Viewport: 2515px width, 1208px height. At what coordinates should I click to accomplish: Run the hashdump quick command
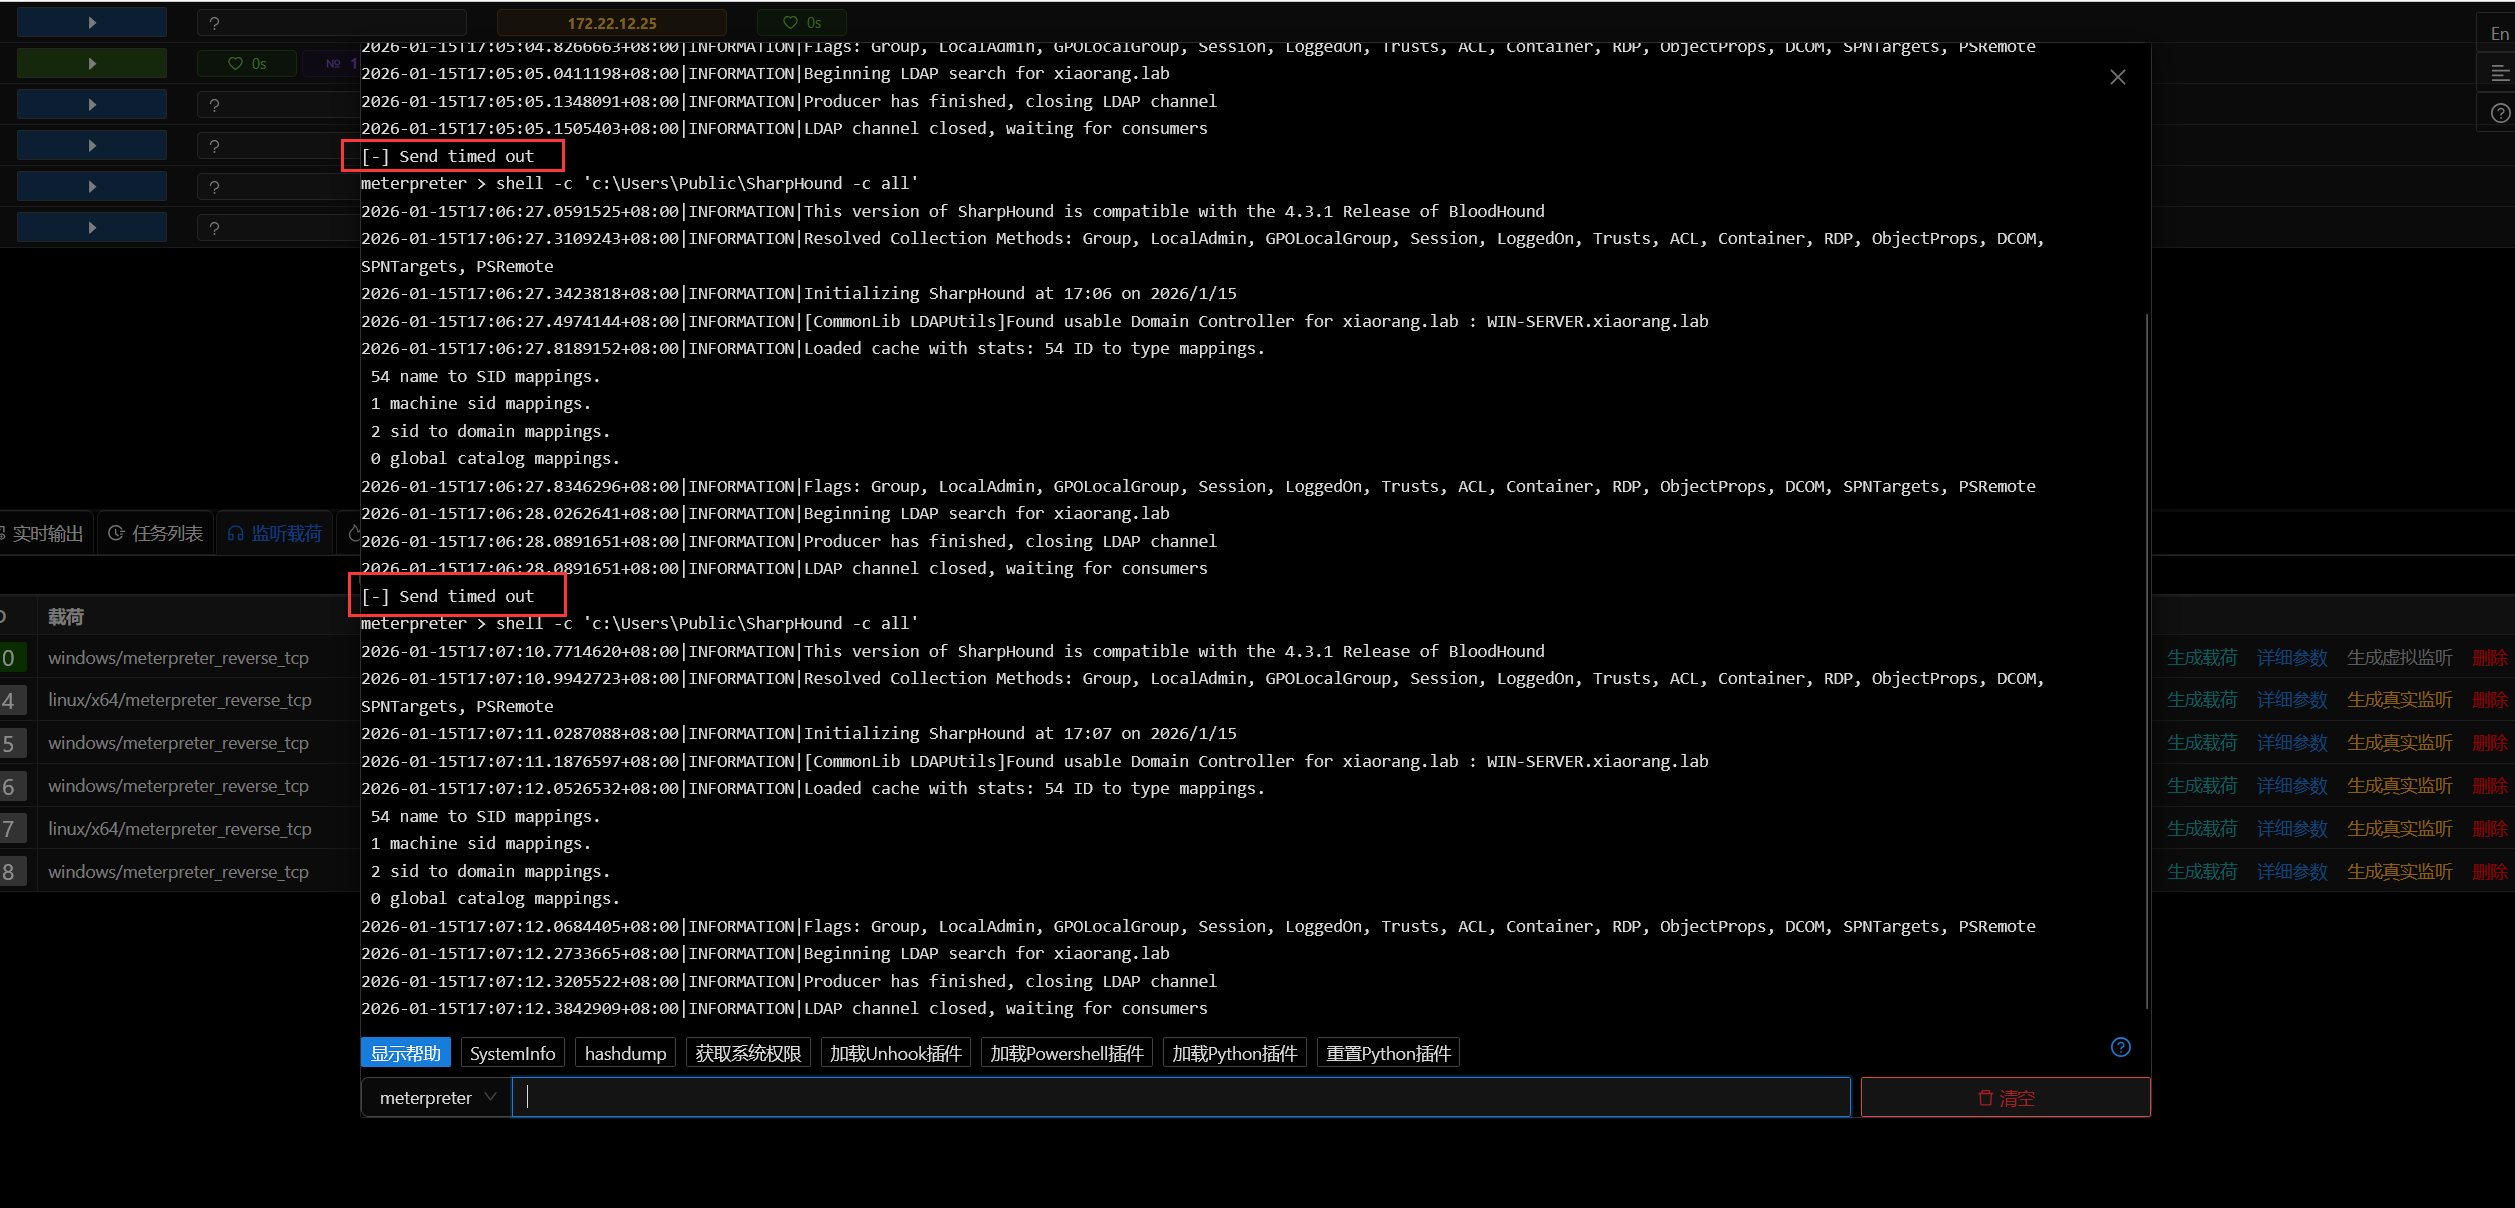coord(625,1053)
